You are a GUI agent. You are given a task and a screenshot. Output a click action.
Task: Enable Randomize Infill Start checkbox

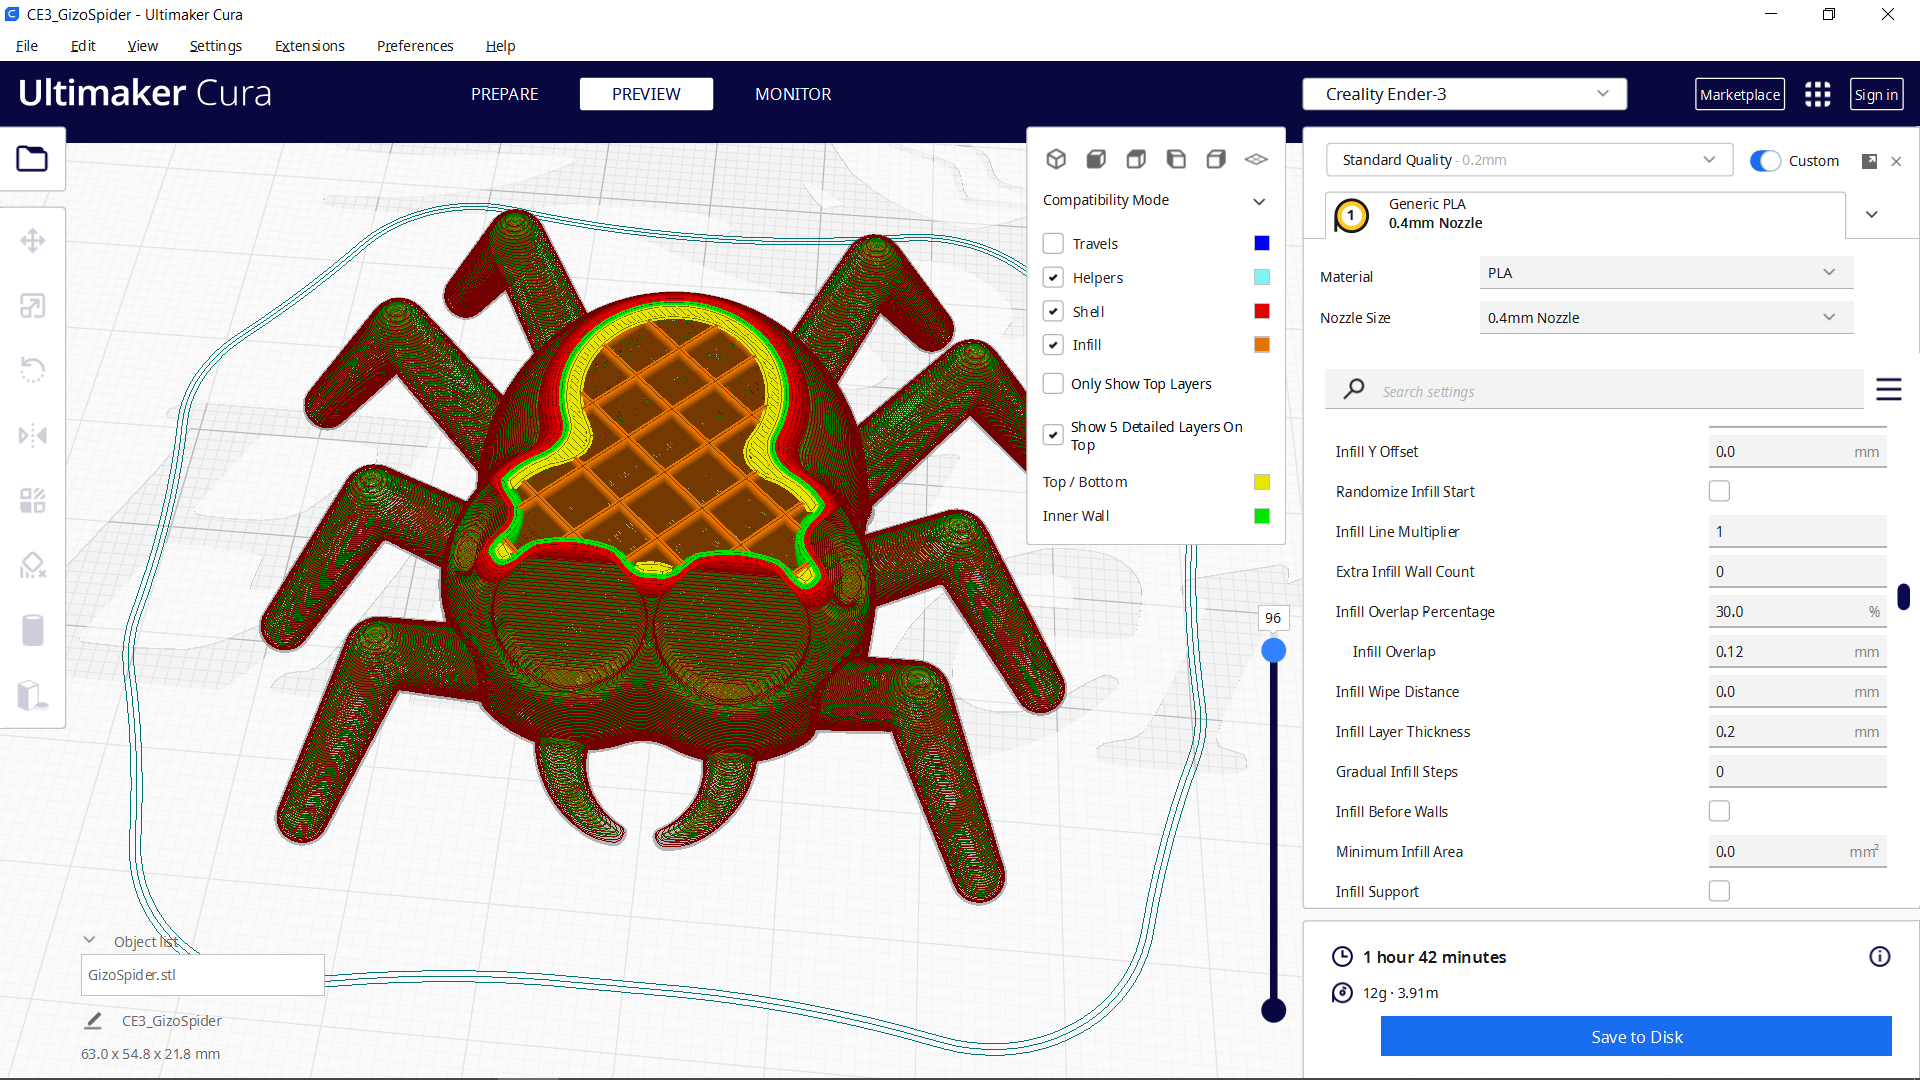point(1719,491)
